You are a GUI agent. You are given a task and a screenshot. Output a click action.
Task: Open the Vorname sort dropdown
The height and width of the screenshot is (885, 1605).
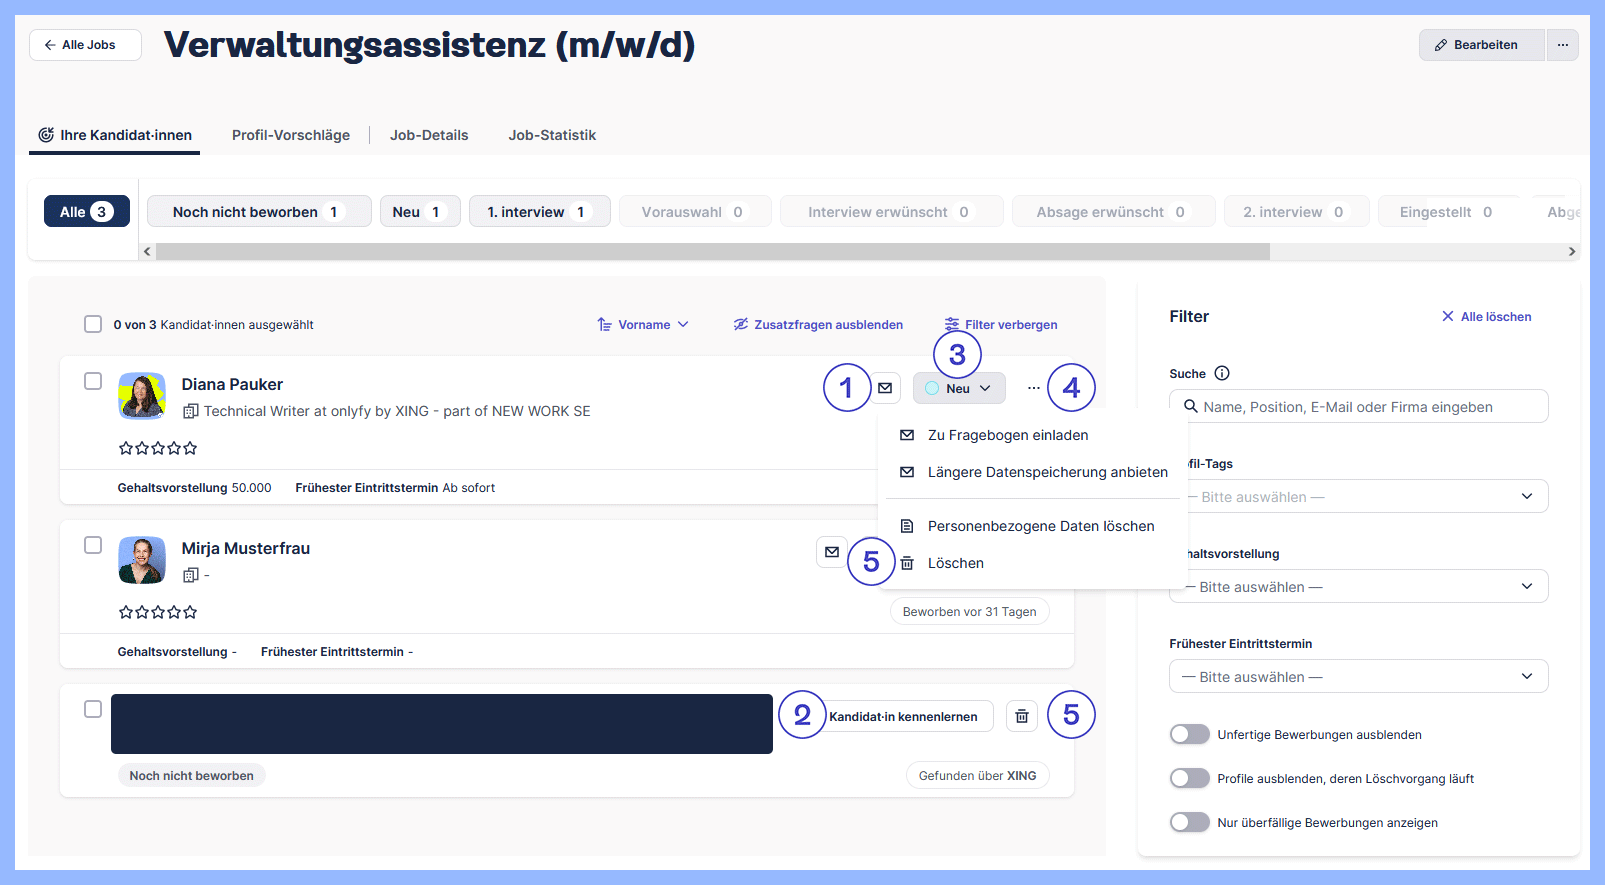pos(643,325)
